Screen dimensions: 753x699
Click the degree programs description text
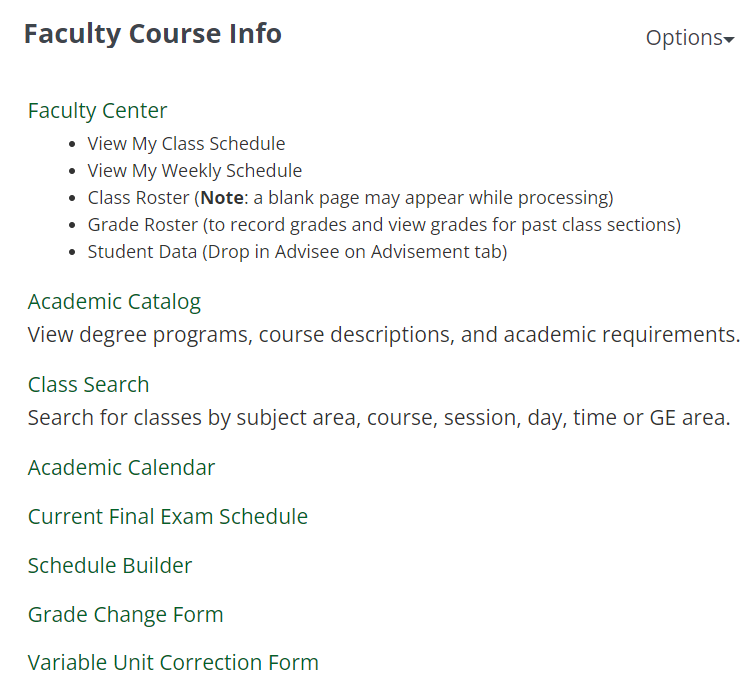[x=384, y=334]
